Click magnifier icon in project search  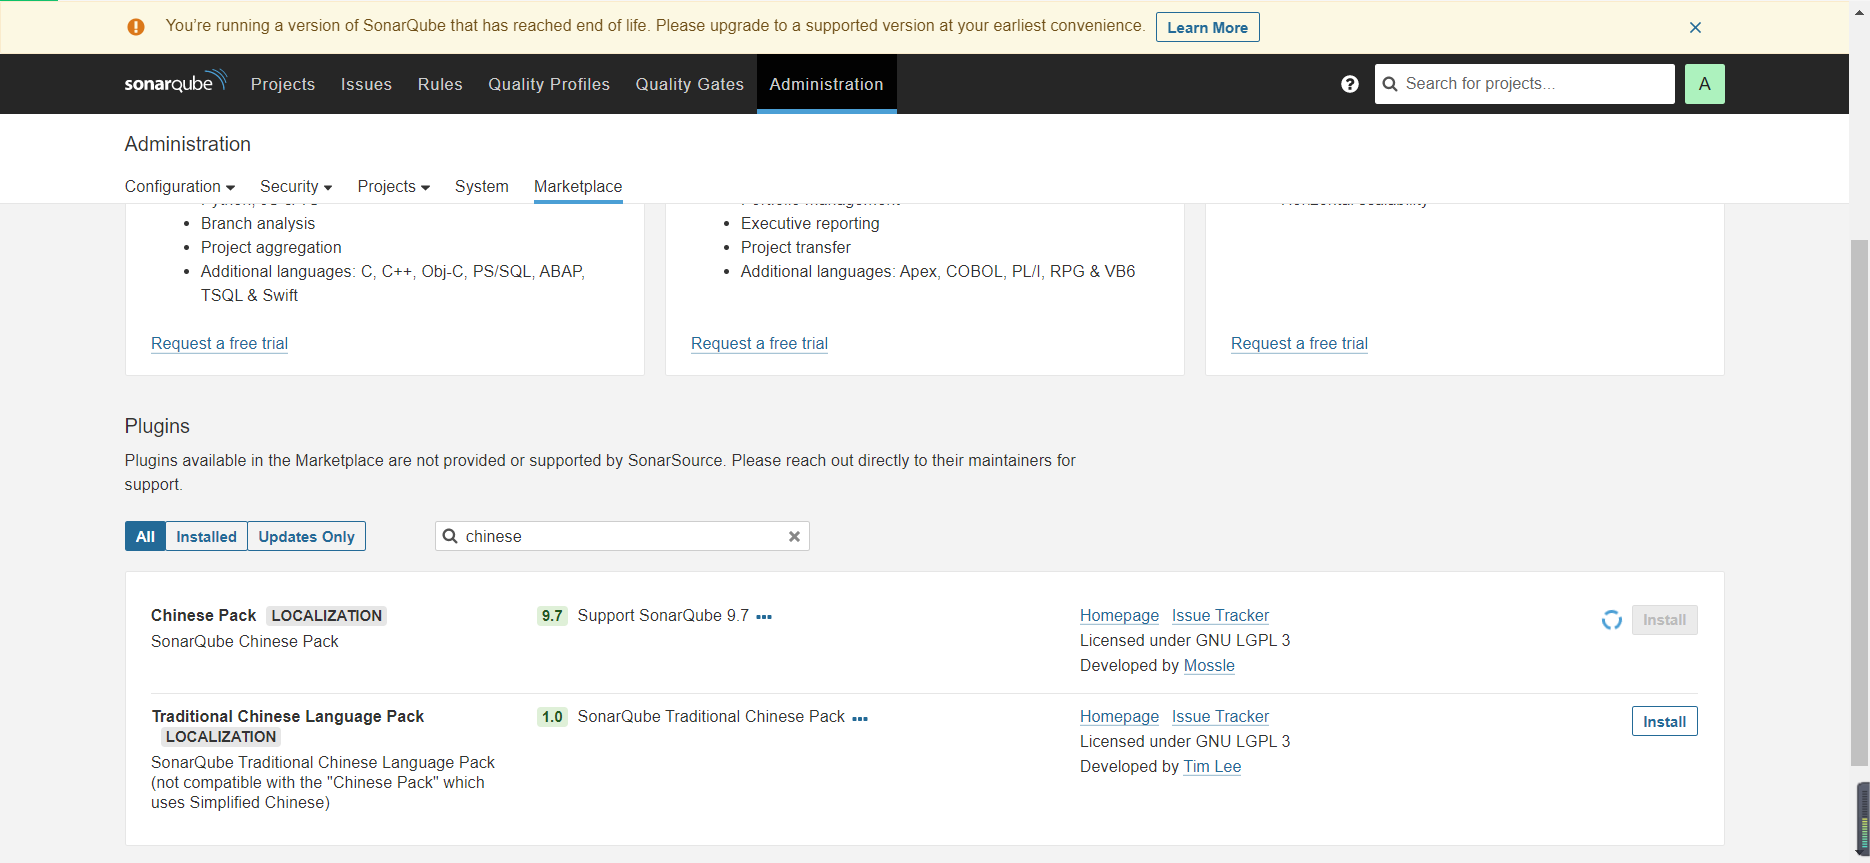tap(1390, 84)
